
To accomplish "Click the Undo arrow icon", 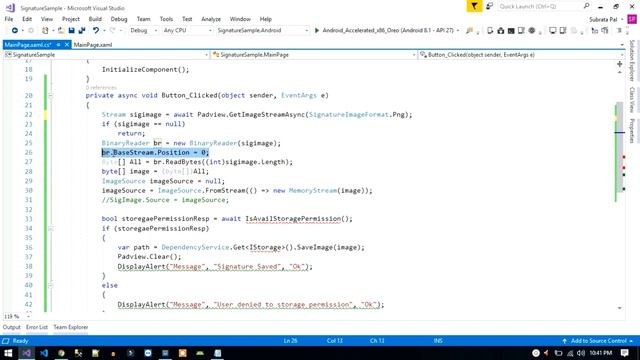I will point(96,31).
